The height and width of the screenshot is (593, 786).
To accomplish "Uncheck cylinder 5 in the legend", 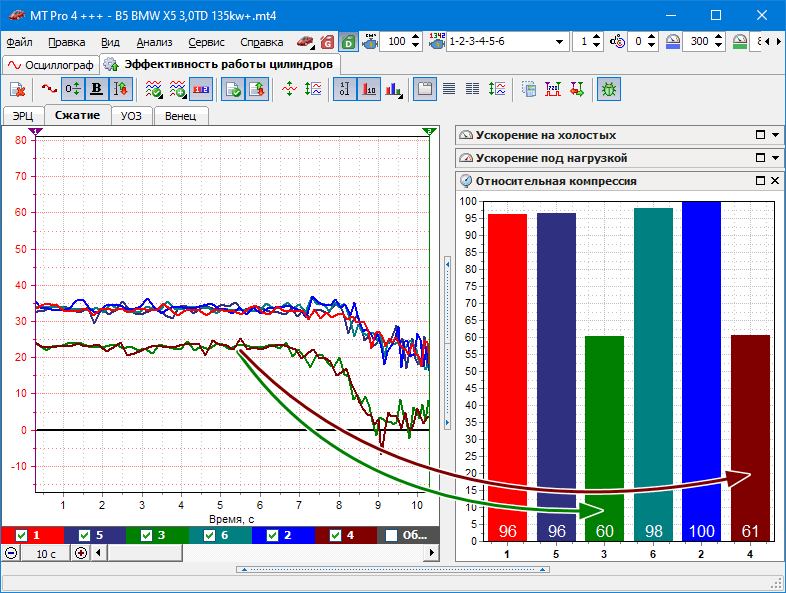I will point(84,535).
